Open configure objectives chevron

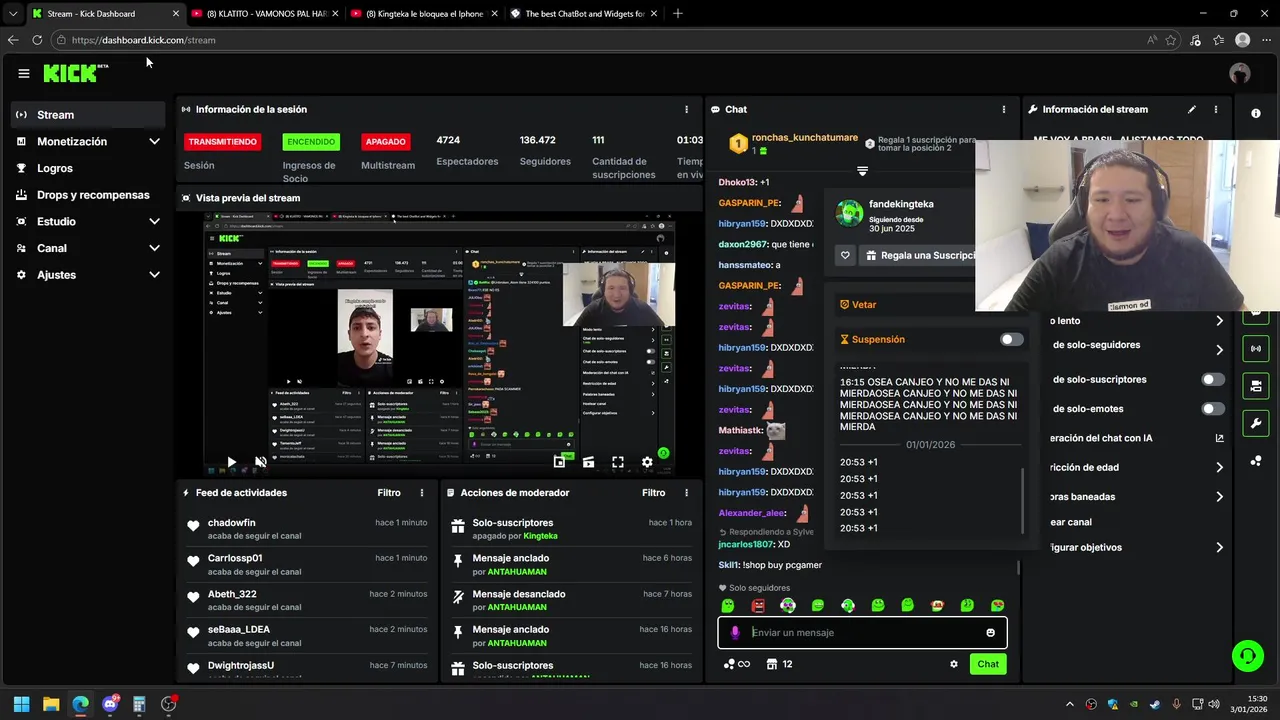click(x=1219, y=547)
